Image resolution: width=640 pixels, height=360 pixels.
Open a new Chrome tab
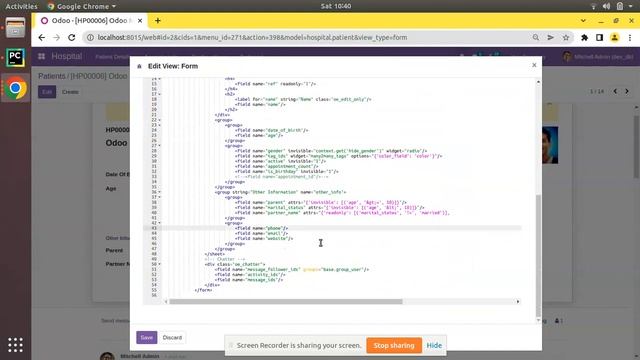(158, 20)
